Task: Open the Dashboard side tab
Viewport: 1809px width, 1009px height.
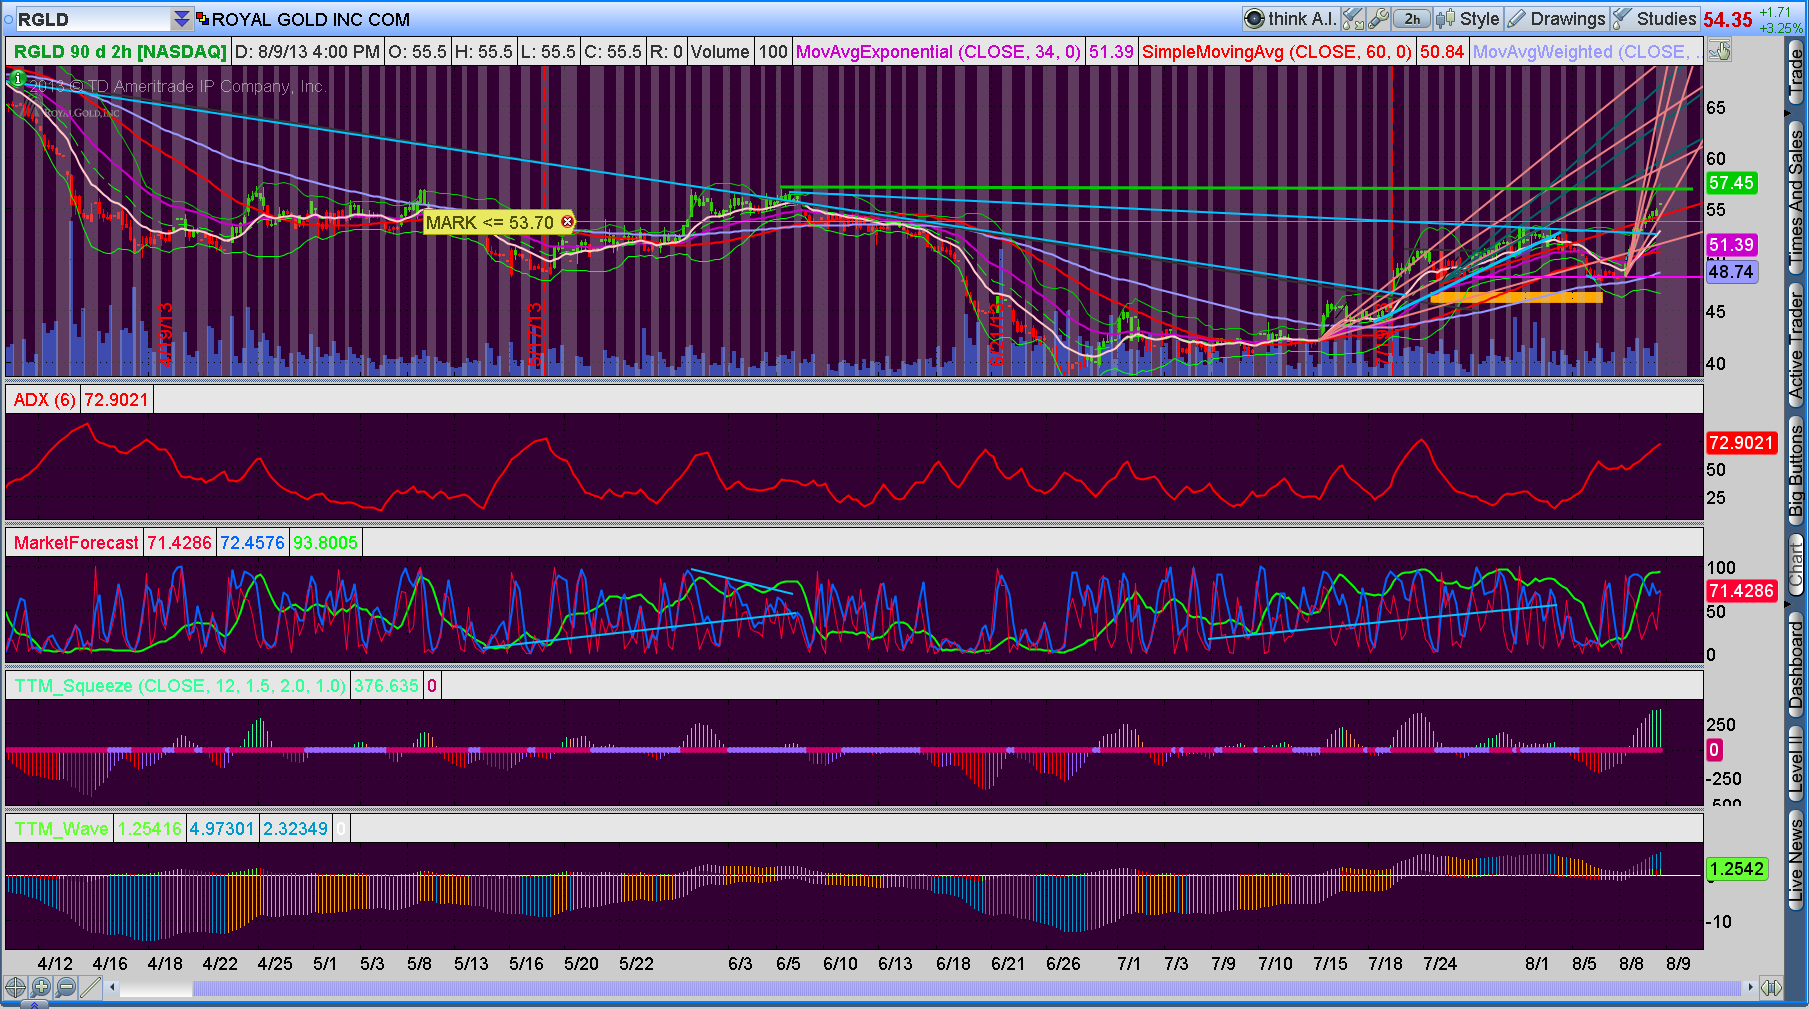Action: 1796,665
